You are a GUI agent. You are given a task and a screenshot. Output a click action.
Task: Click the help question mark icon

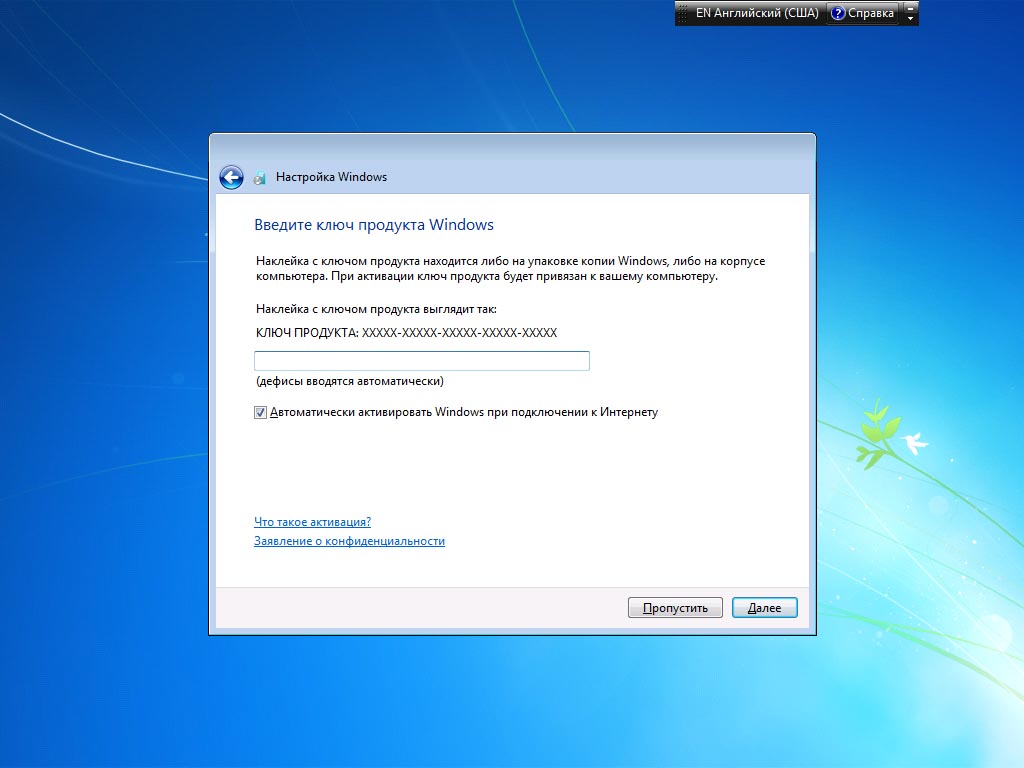[837, 13]
